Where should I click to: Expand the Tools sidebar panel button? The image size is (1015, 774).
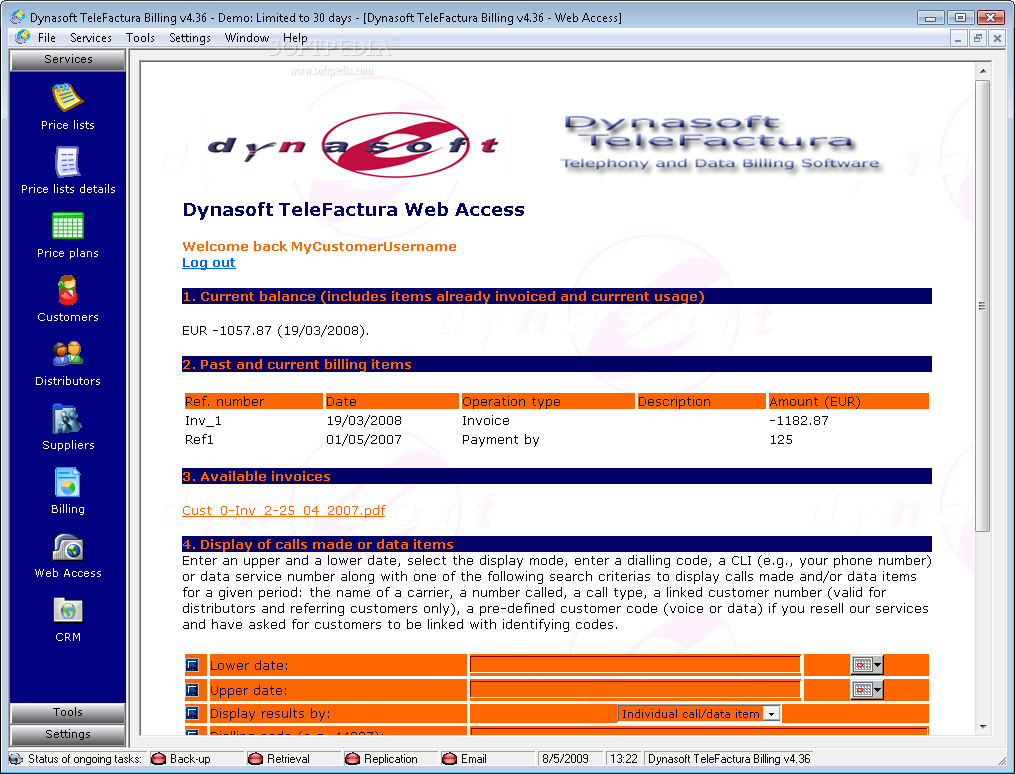tap(67, 712)
